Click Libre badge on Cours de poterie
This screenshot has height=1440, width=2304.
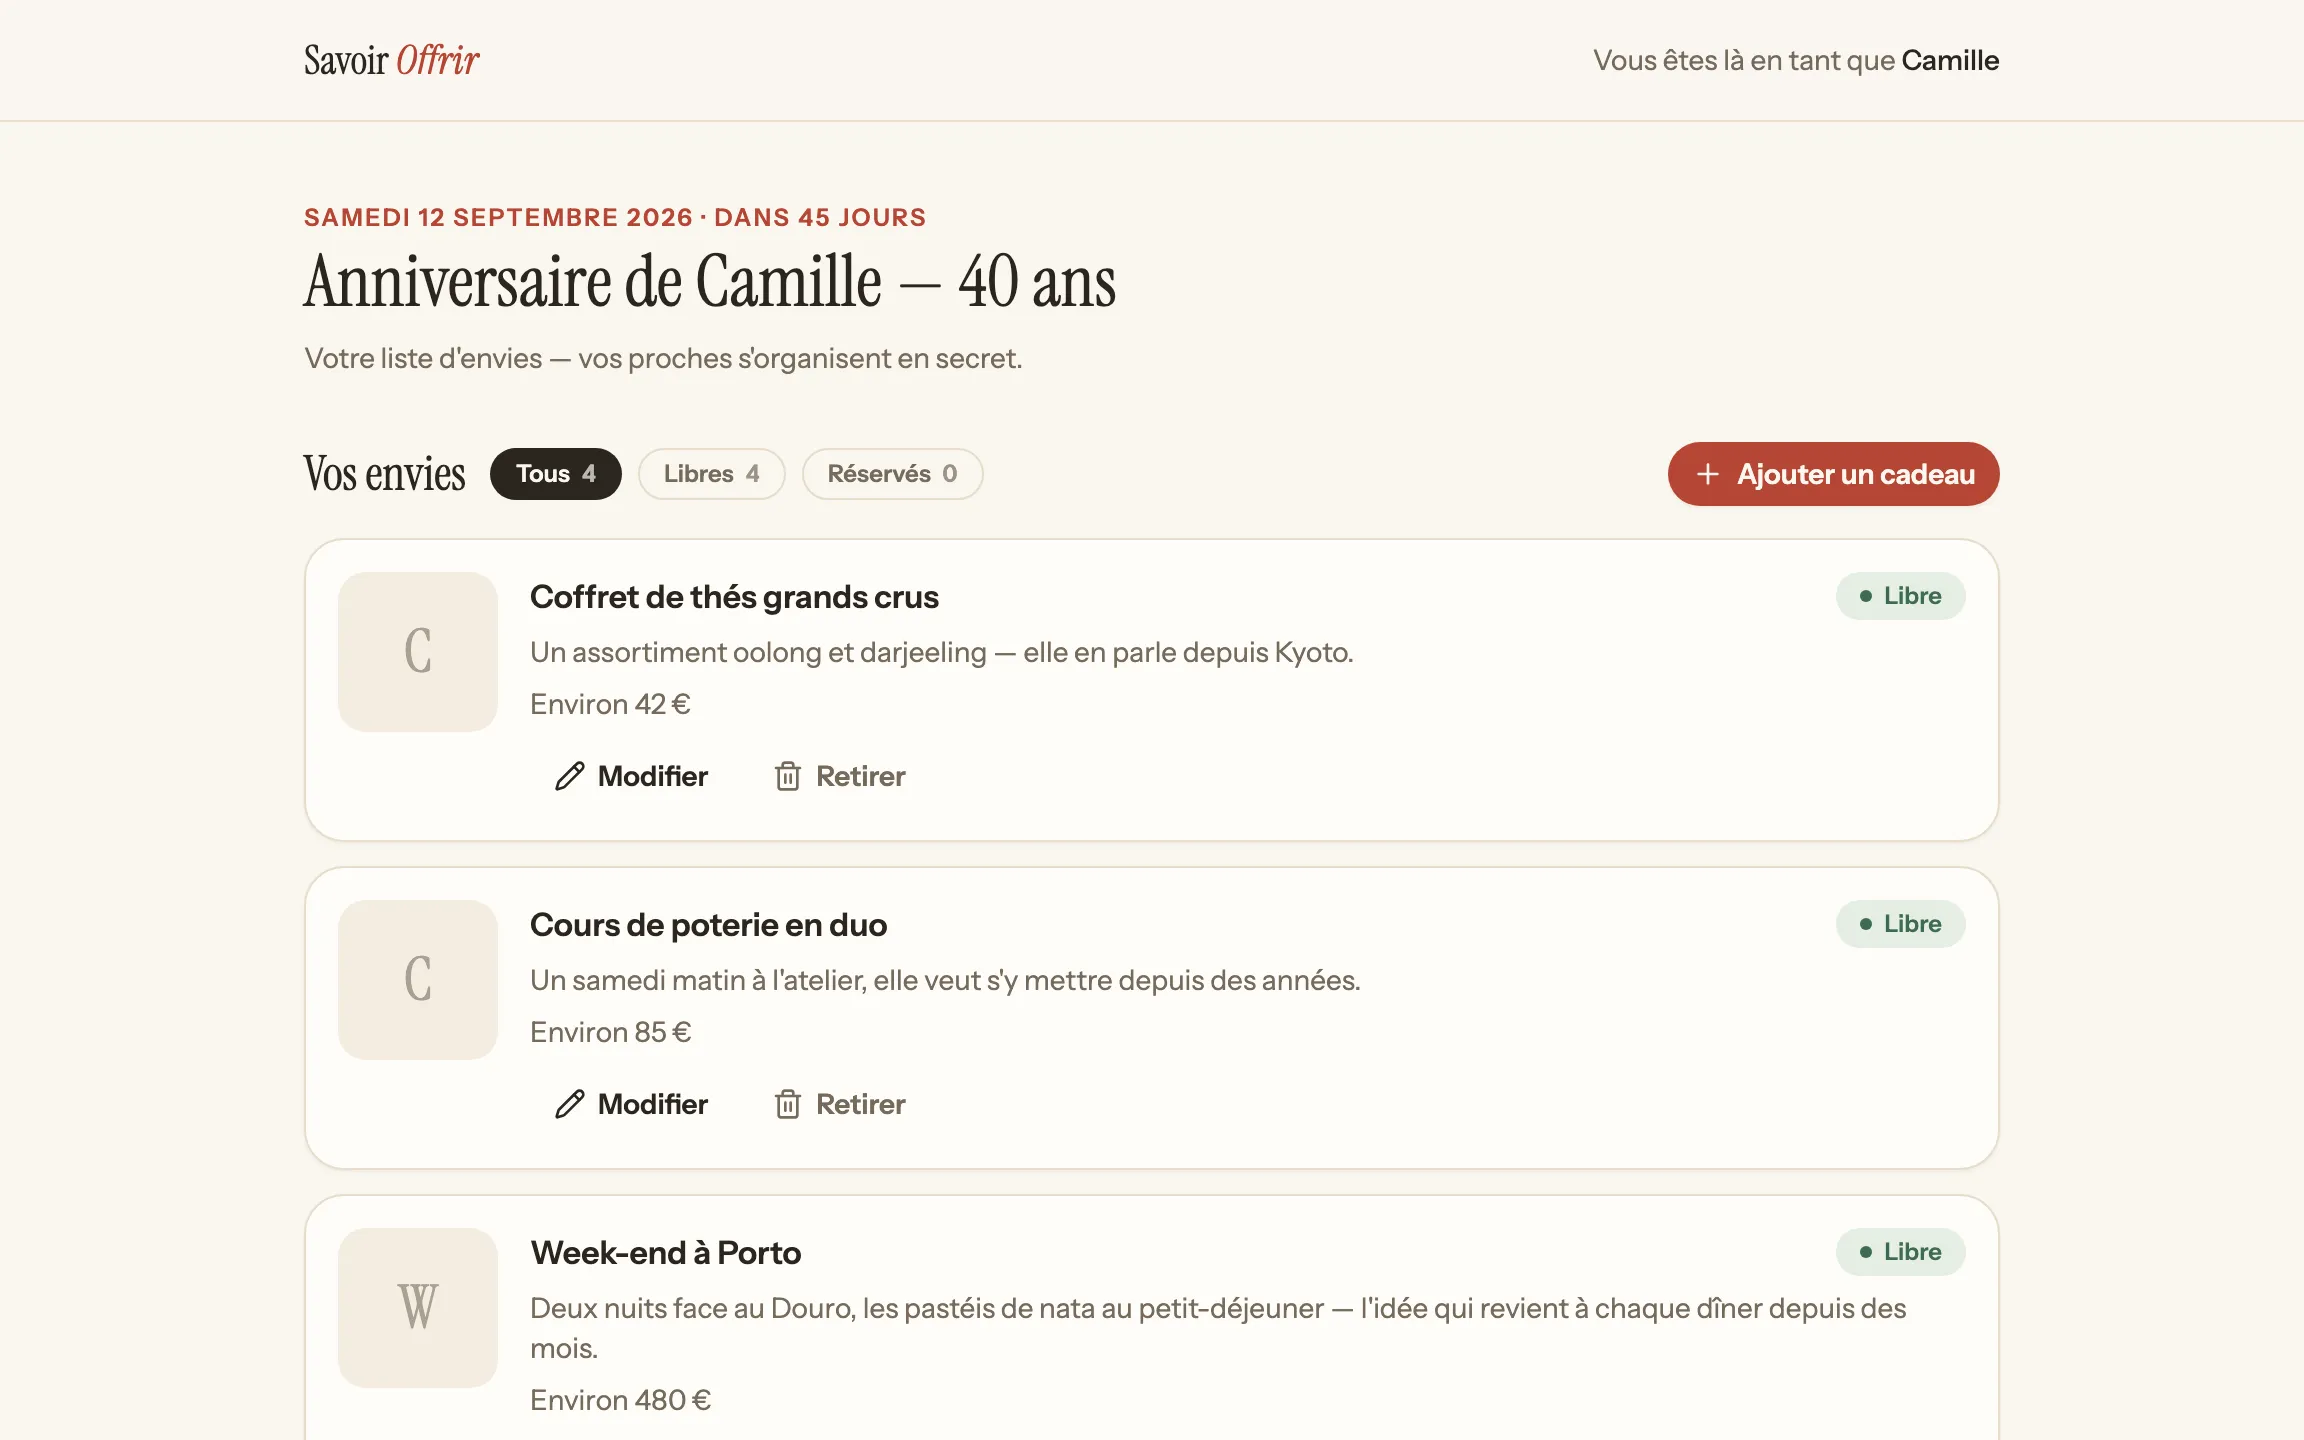[1901, 924]
